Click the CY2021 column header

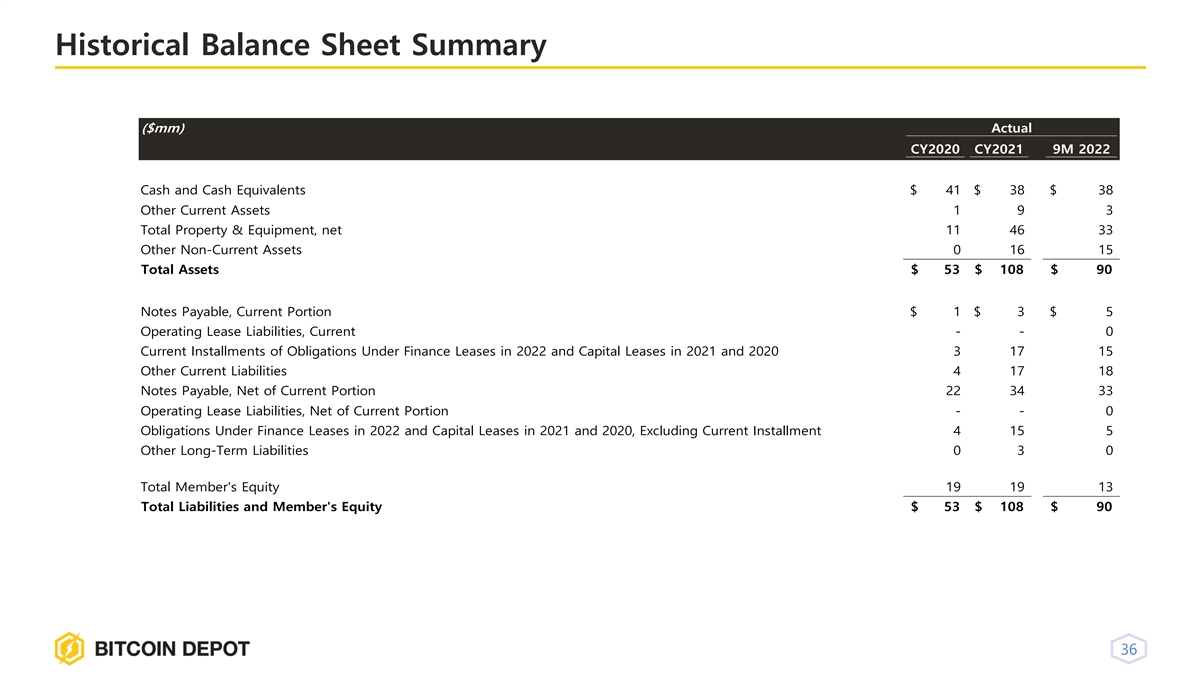coord(998,150)
